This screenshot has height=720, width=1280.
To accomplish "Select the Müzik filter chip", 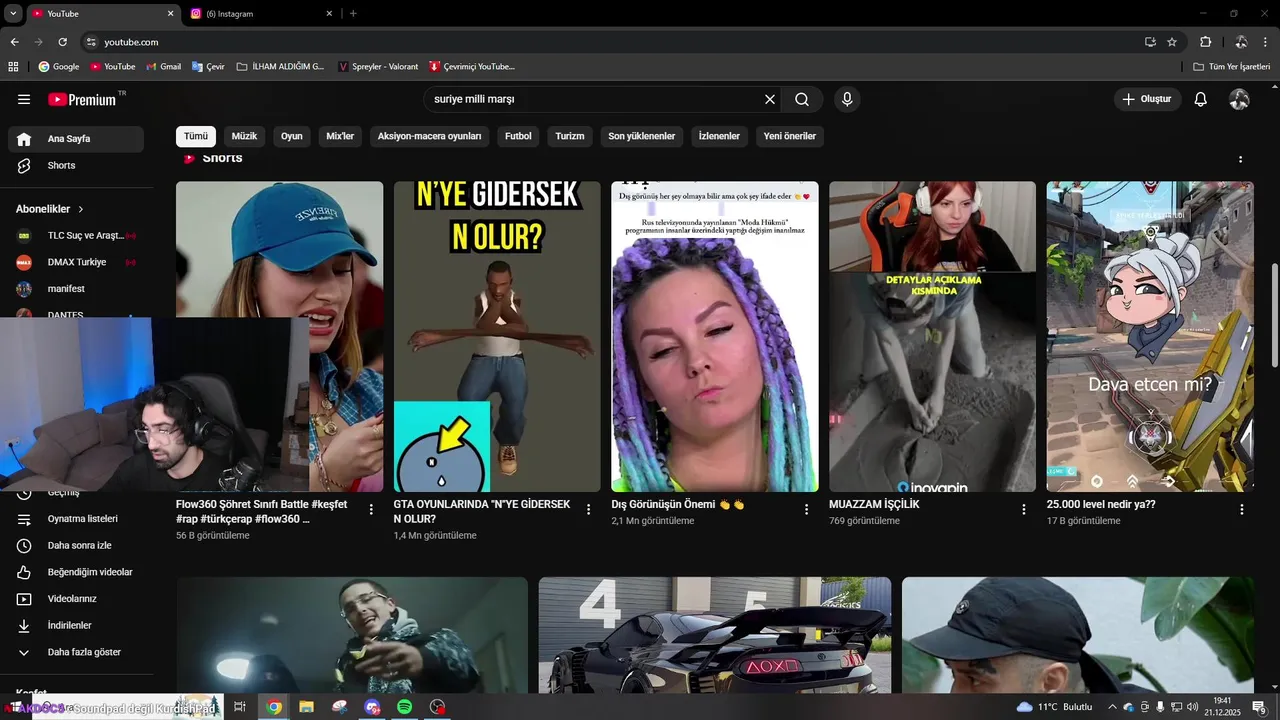I will tap(244, 136).
